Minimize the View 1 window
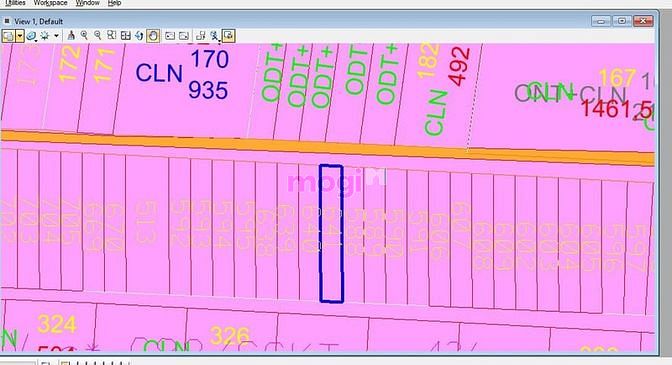 [x=601, y=21]
